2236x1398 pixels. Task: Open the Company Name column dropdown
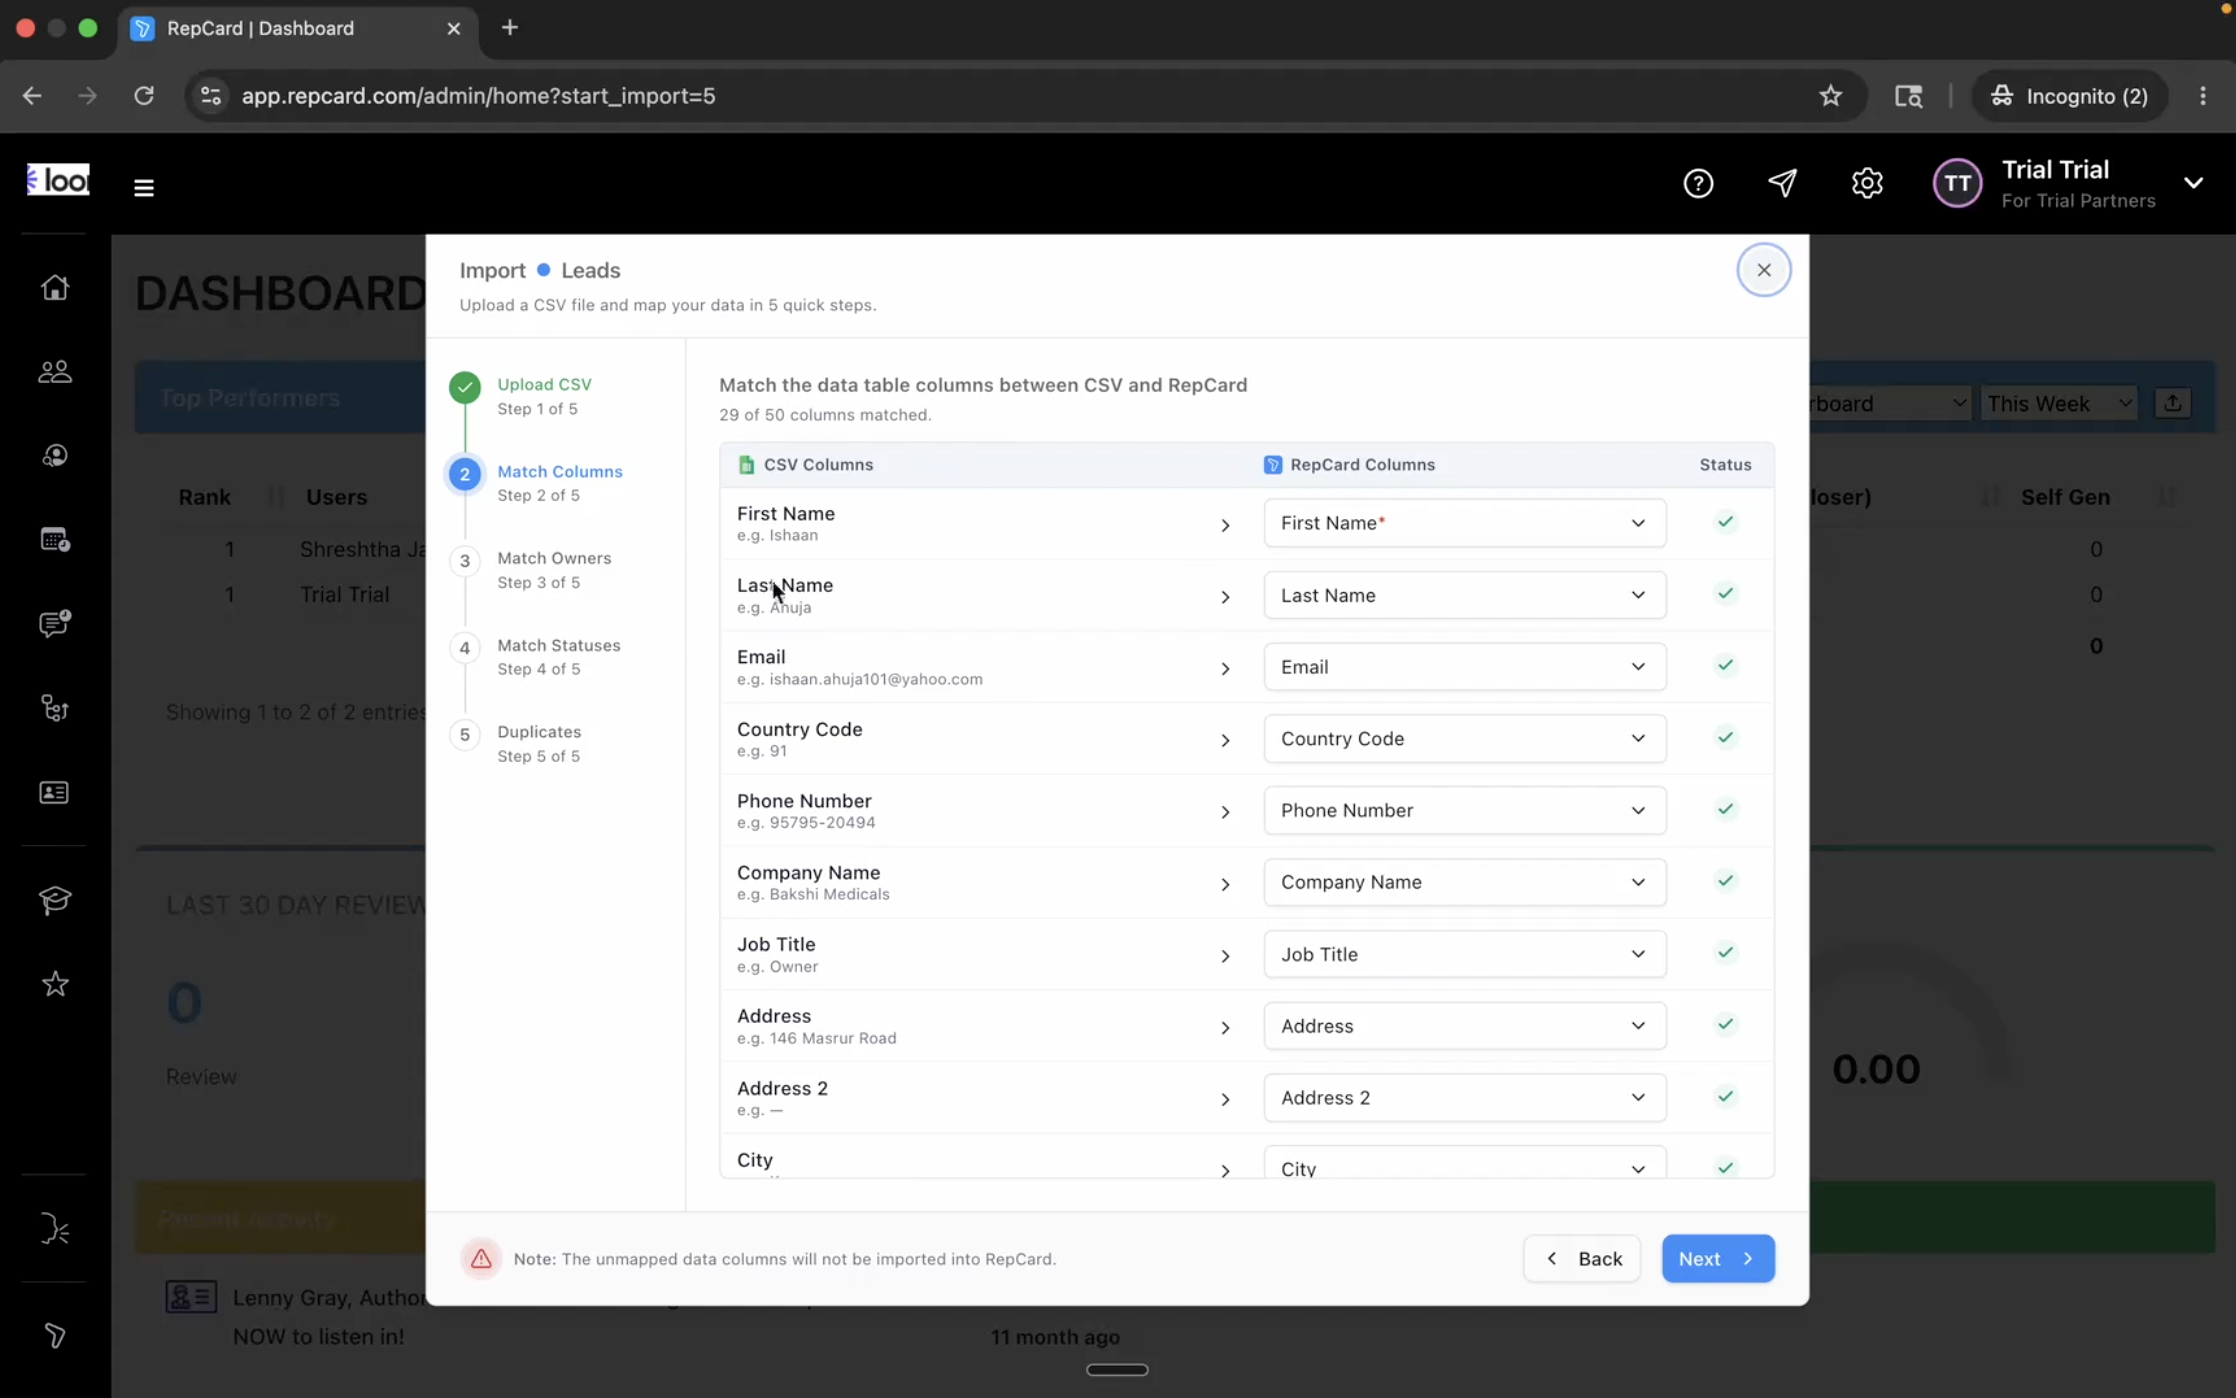[1464, 882]
